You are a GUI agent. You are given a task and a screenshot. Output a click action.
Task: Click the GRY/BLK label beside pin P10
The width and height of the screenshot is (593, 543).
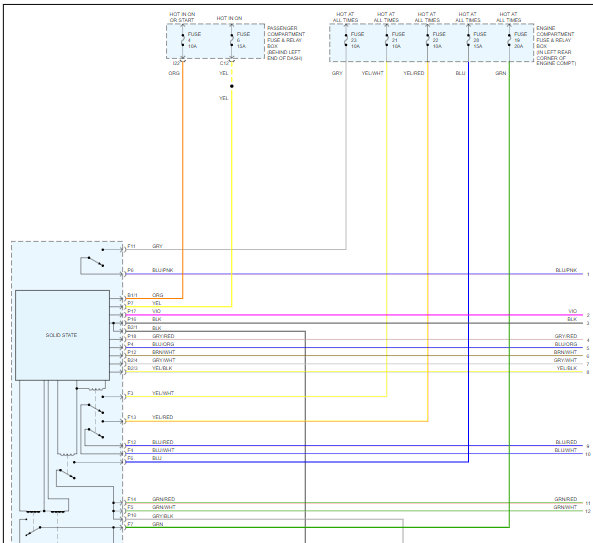coord(163,516)
